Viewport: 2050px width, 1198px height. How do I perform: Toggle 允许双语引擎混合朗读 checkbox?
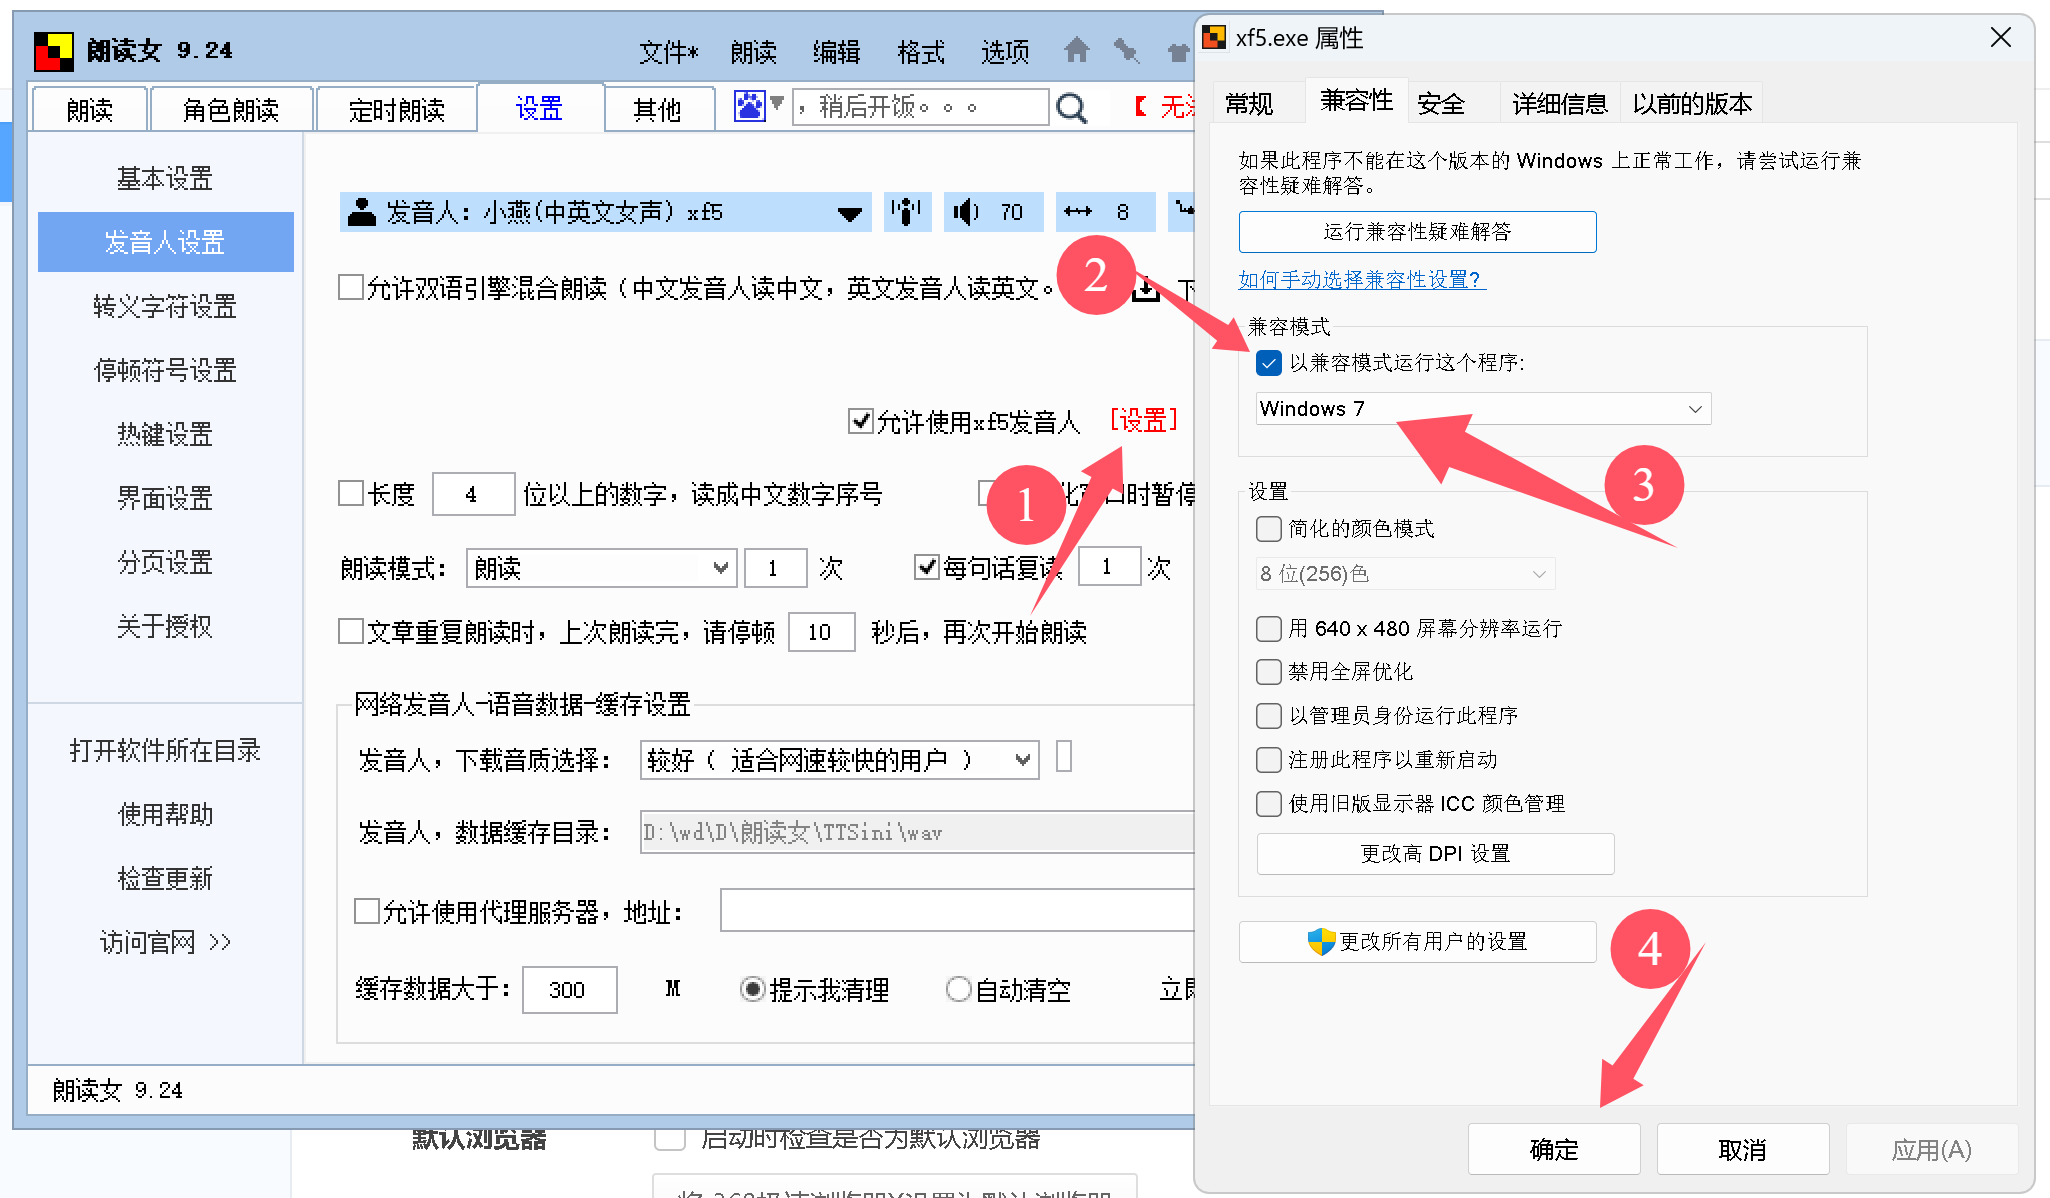click(x=351, y=288)
